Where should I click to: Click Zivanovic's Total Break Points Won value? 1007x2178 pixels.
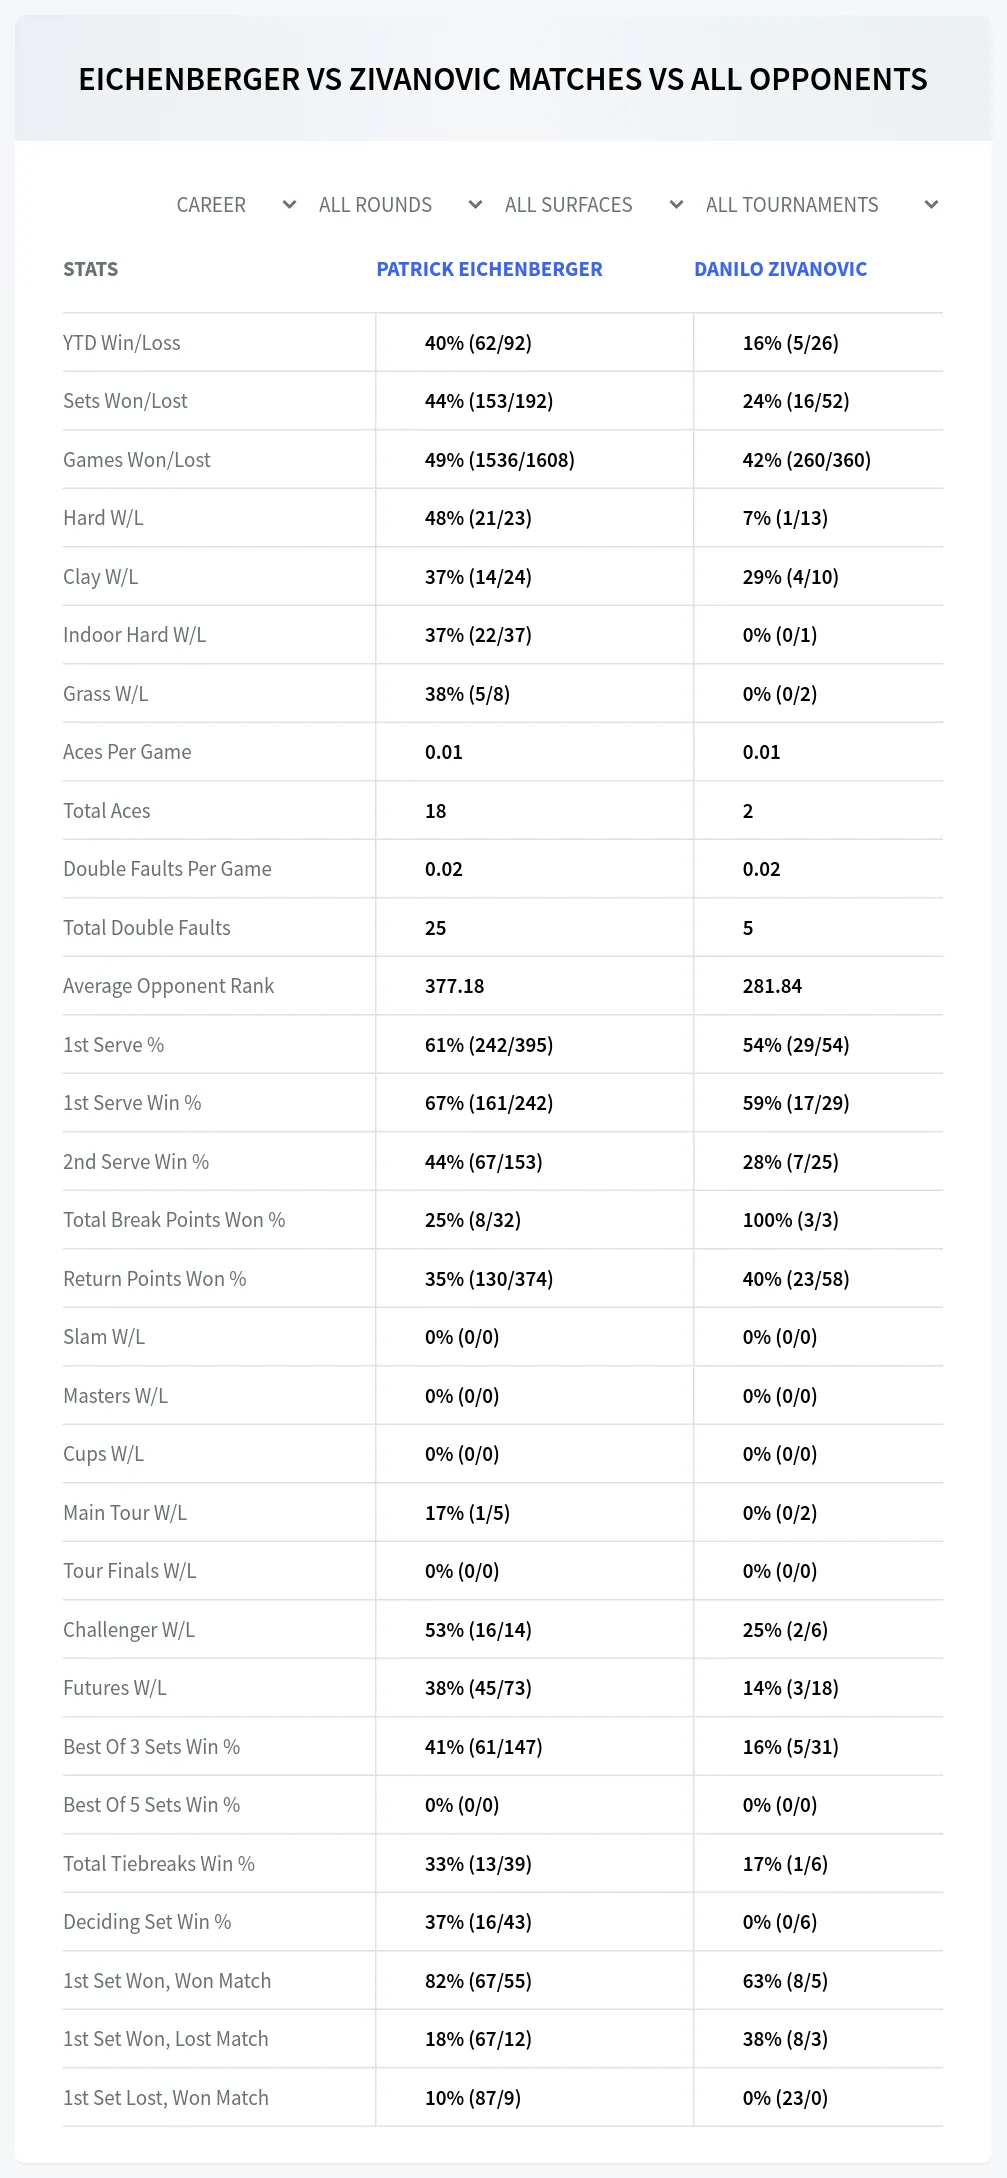790,1220
